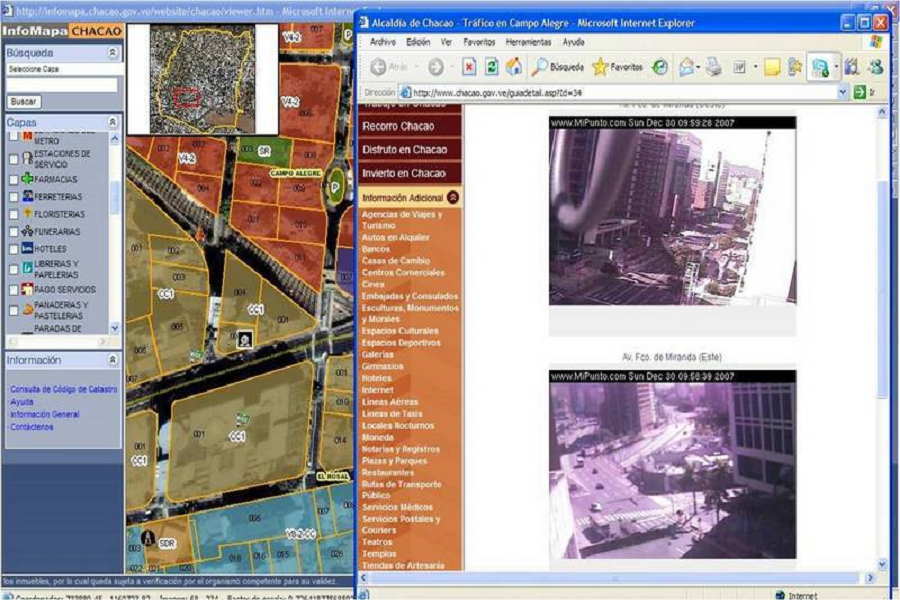Click the Pago Servicios layer icon
The height and width of the screenshot is (600, 900).
pyautogui.click(x=27, y=289)
